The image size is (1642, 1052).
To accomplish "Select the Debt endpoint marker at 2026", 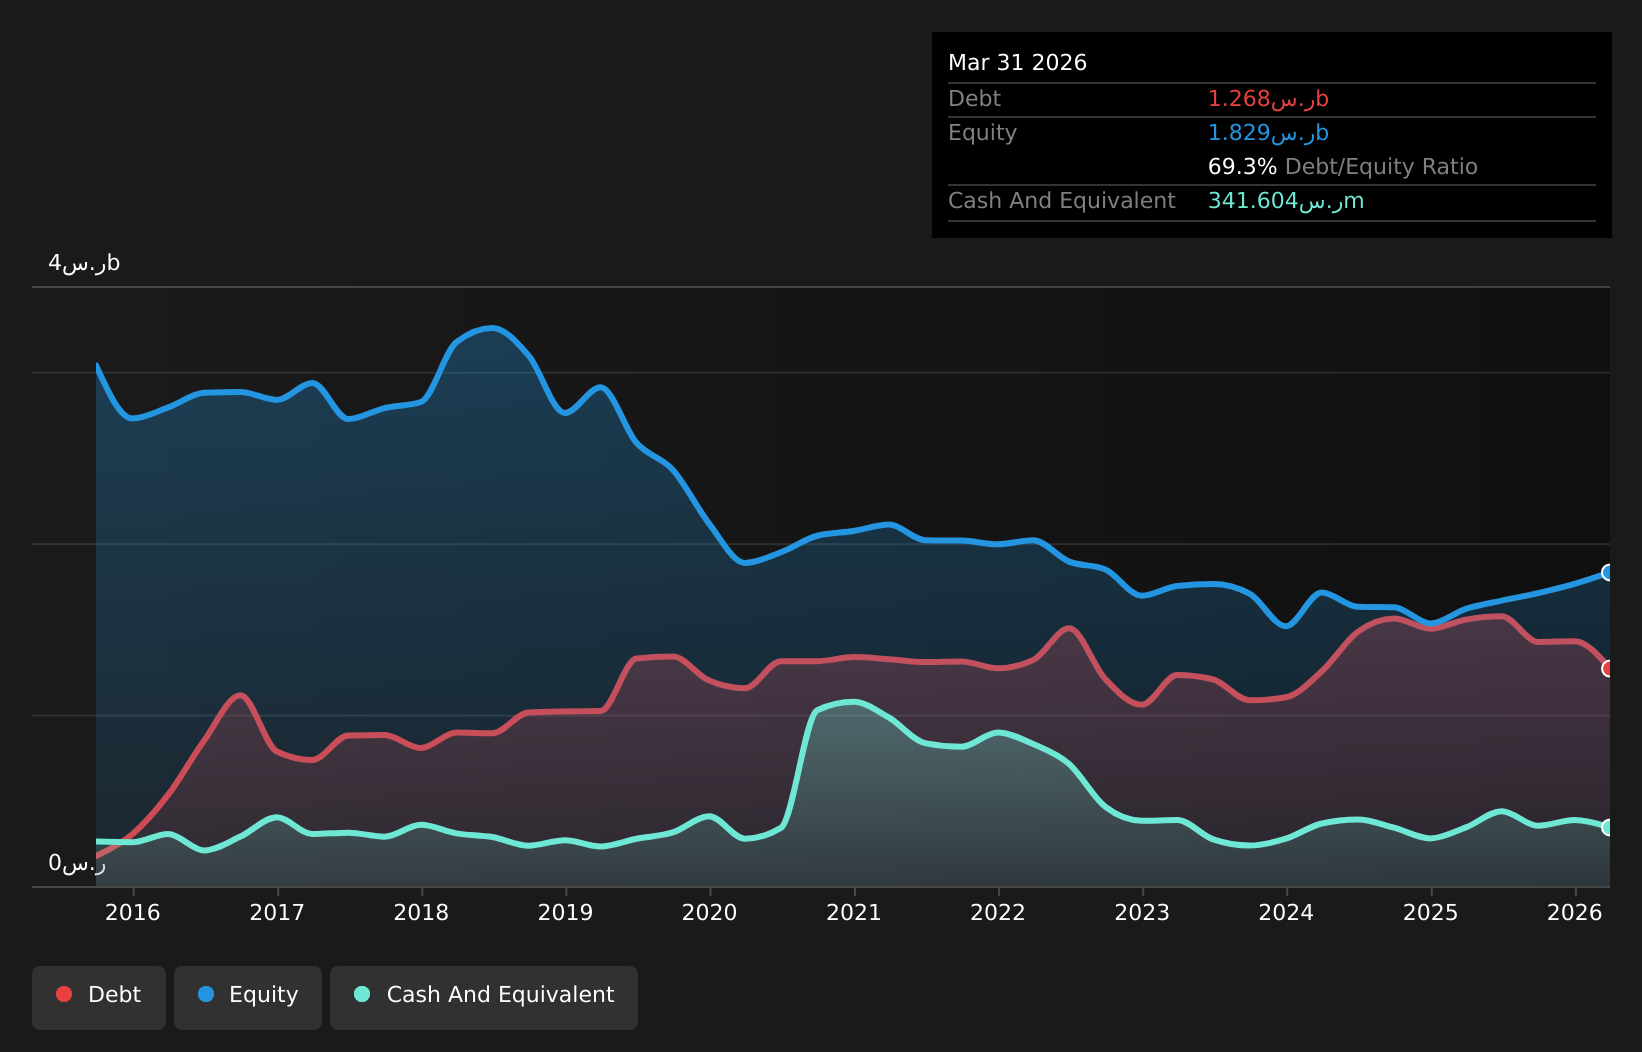I will click(1608, 668).
